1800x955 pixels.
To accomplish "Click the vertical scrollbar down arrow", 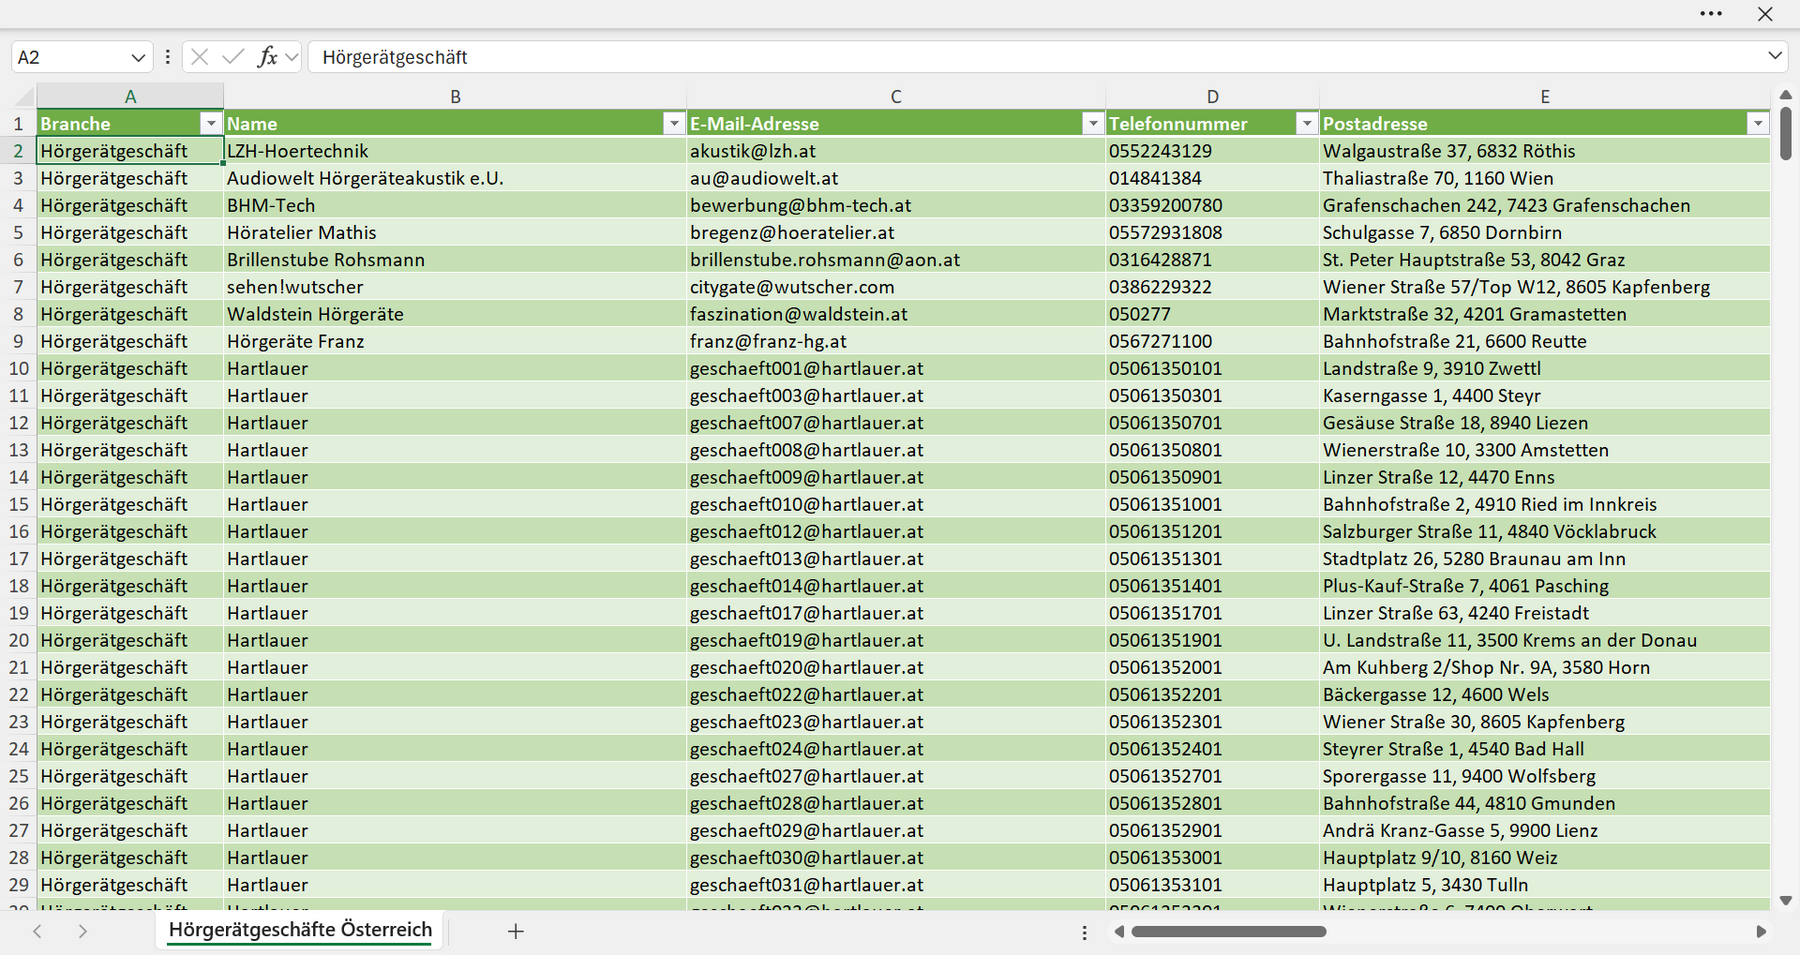I will tap(1786, 901).
